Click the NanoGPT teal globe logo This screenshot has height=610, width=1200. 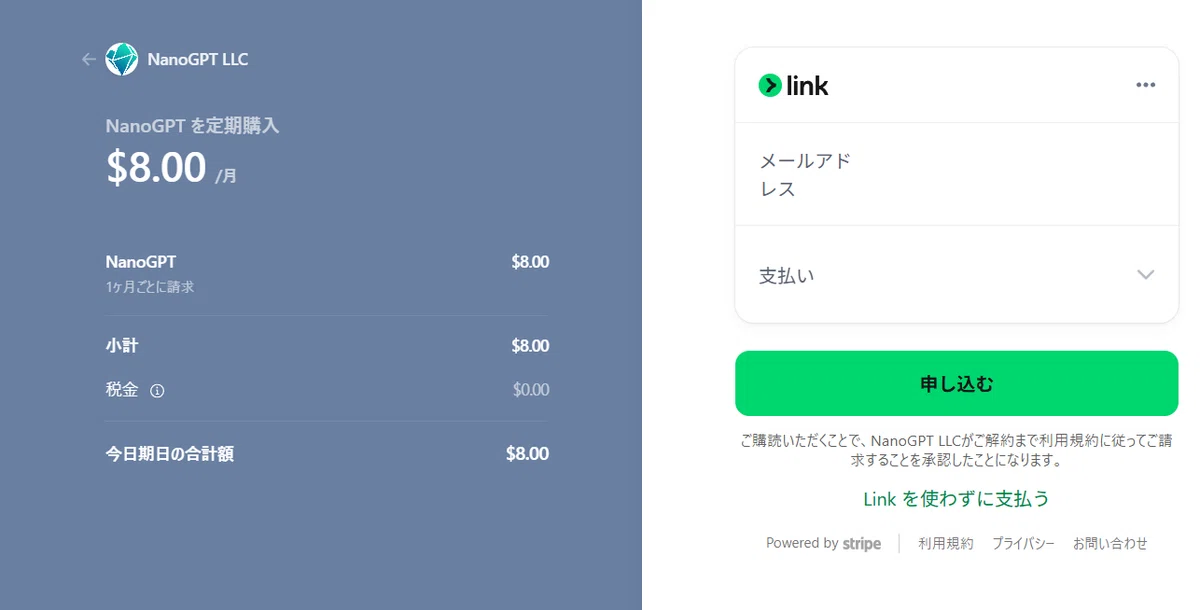[122, 59]
